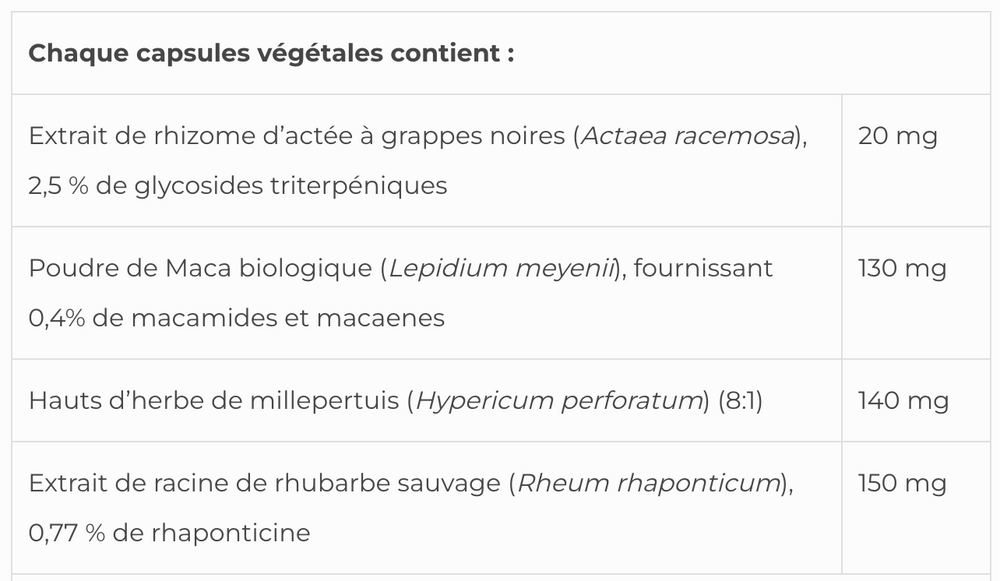Select the italic 'Lepidium meyenii' name

pos(499,268)
